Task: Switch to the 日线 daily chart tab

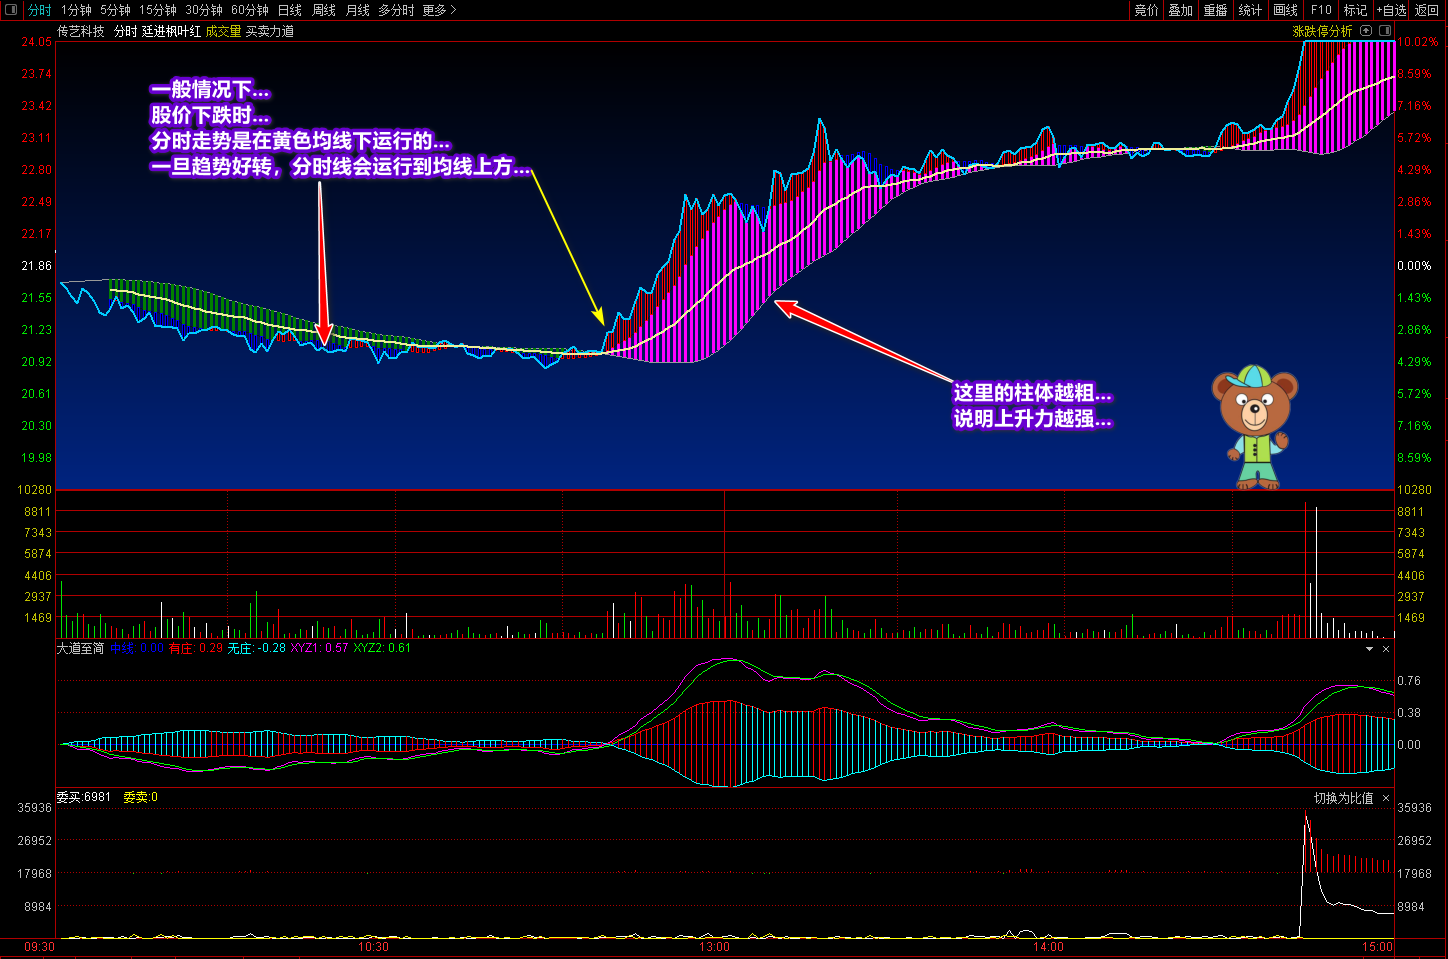Action: pyautogui.click(x=289, y=10)
